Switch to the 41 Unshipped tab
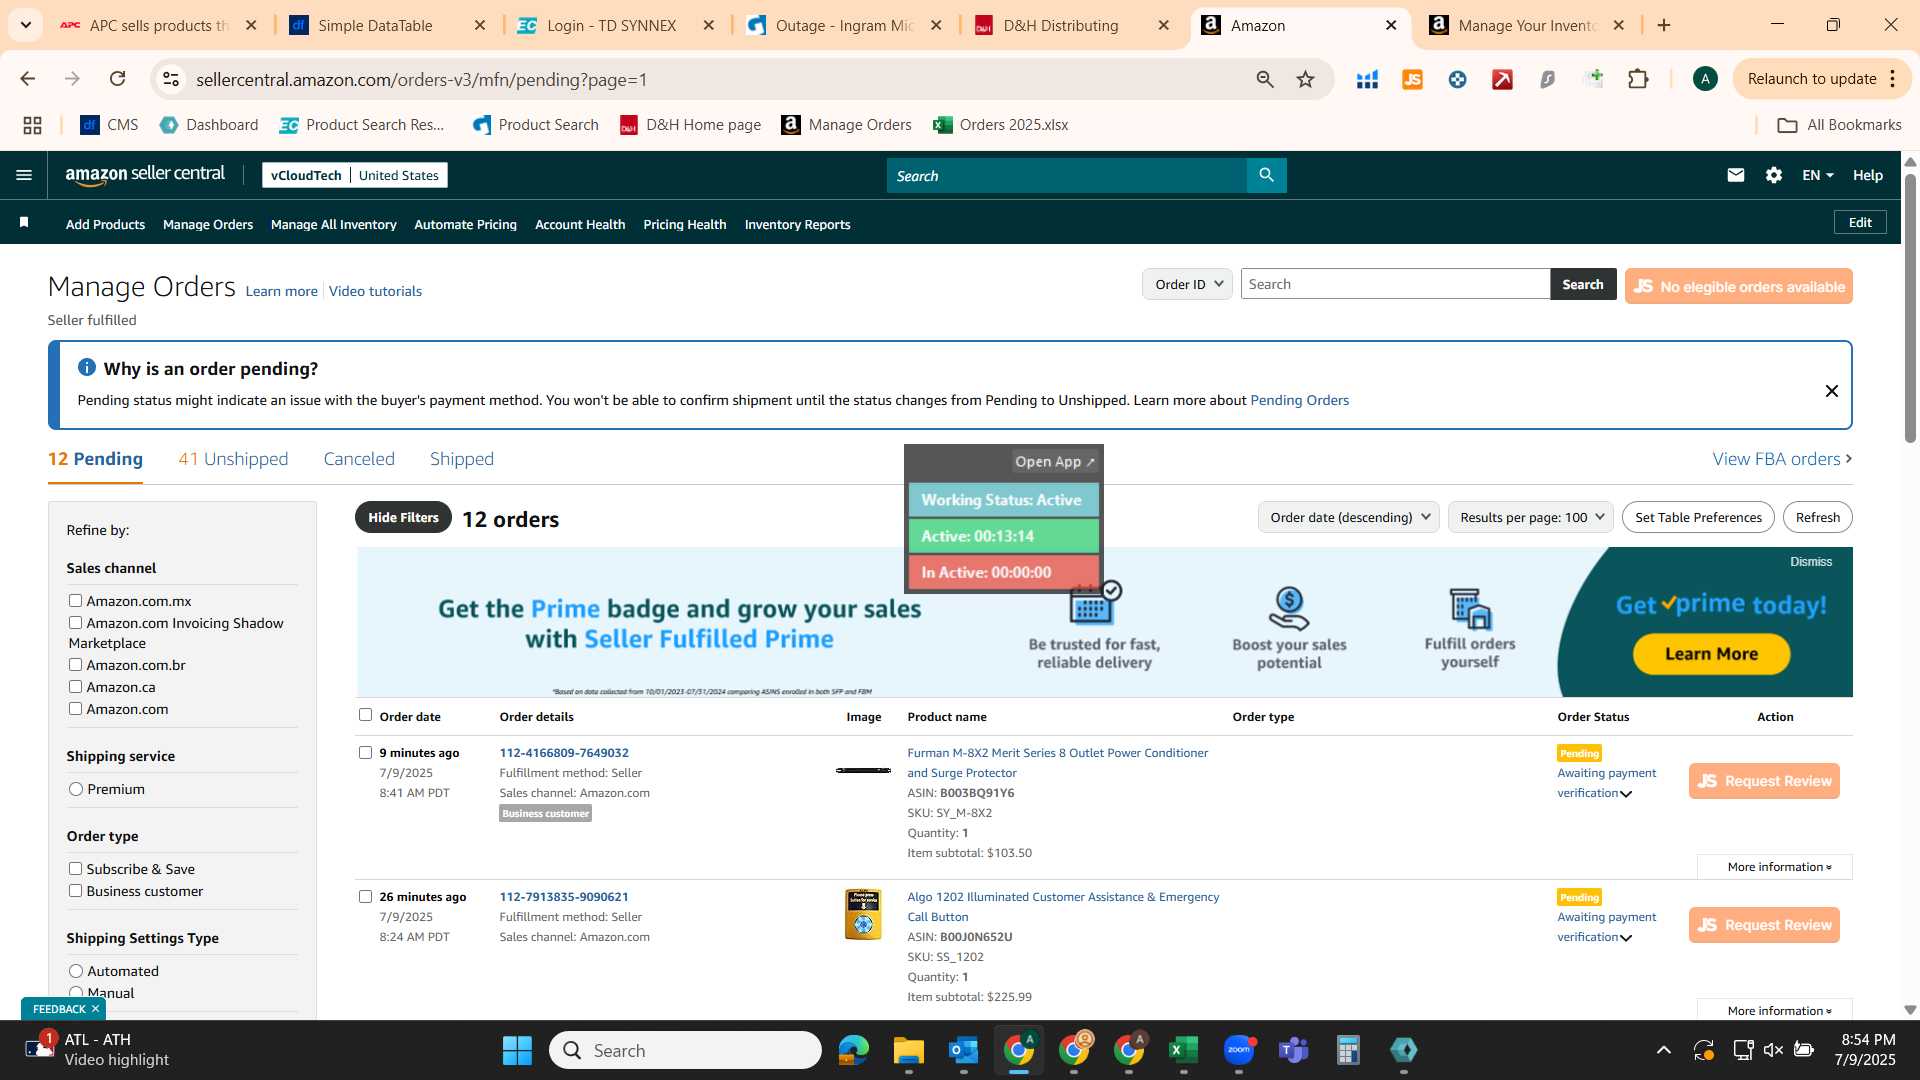The height and width of the screenshot is (1080, 1920). coord(233,459)
